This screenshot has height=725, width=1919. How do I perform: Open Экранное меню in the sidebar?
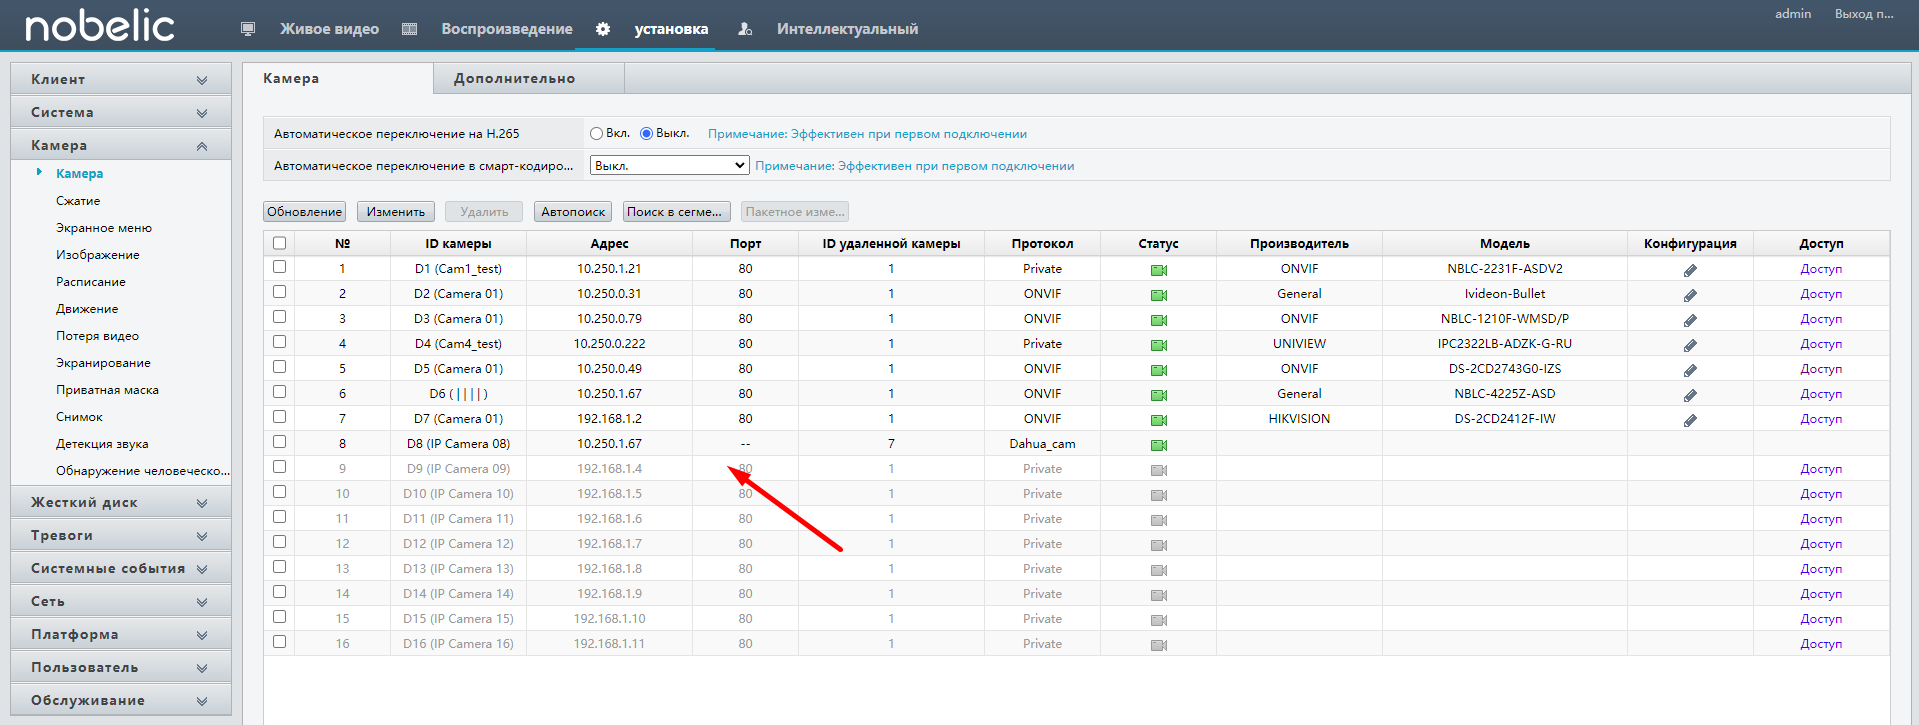(104, 228)
